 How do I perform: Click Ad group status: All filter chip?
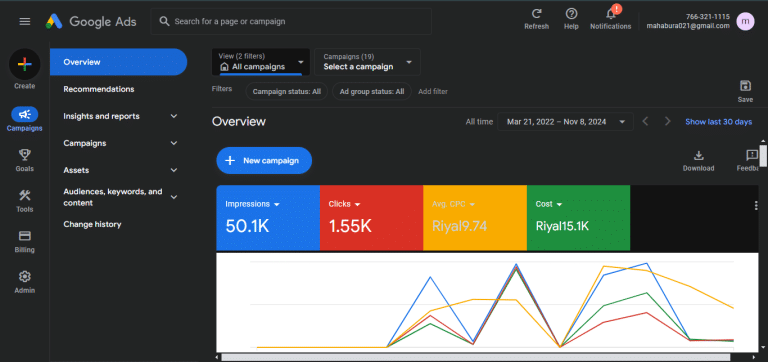pyautogui.click(x=372, y=92)
